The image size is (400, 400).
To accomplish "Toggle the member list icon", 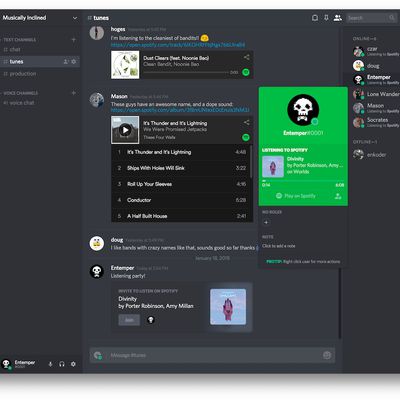I will coord(338,18).
